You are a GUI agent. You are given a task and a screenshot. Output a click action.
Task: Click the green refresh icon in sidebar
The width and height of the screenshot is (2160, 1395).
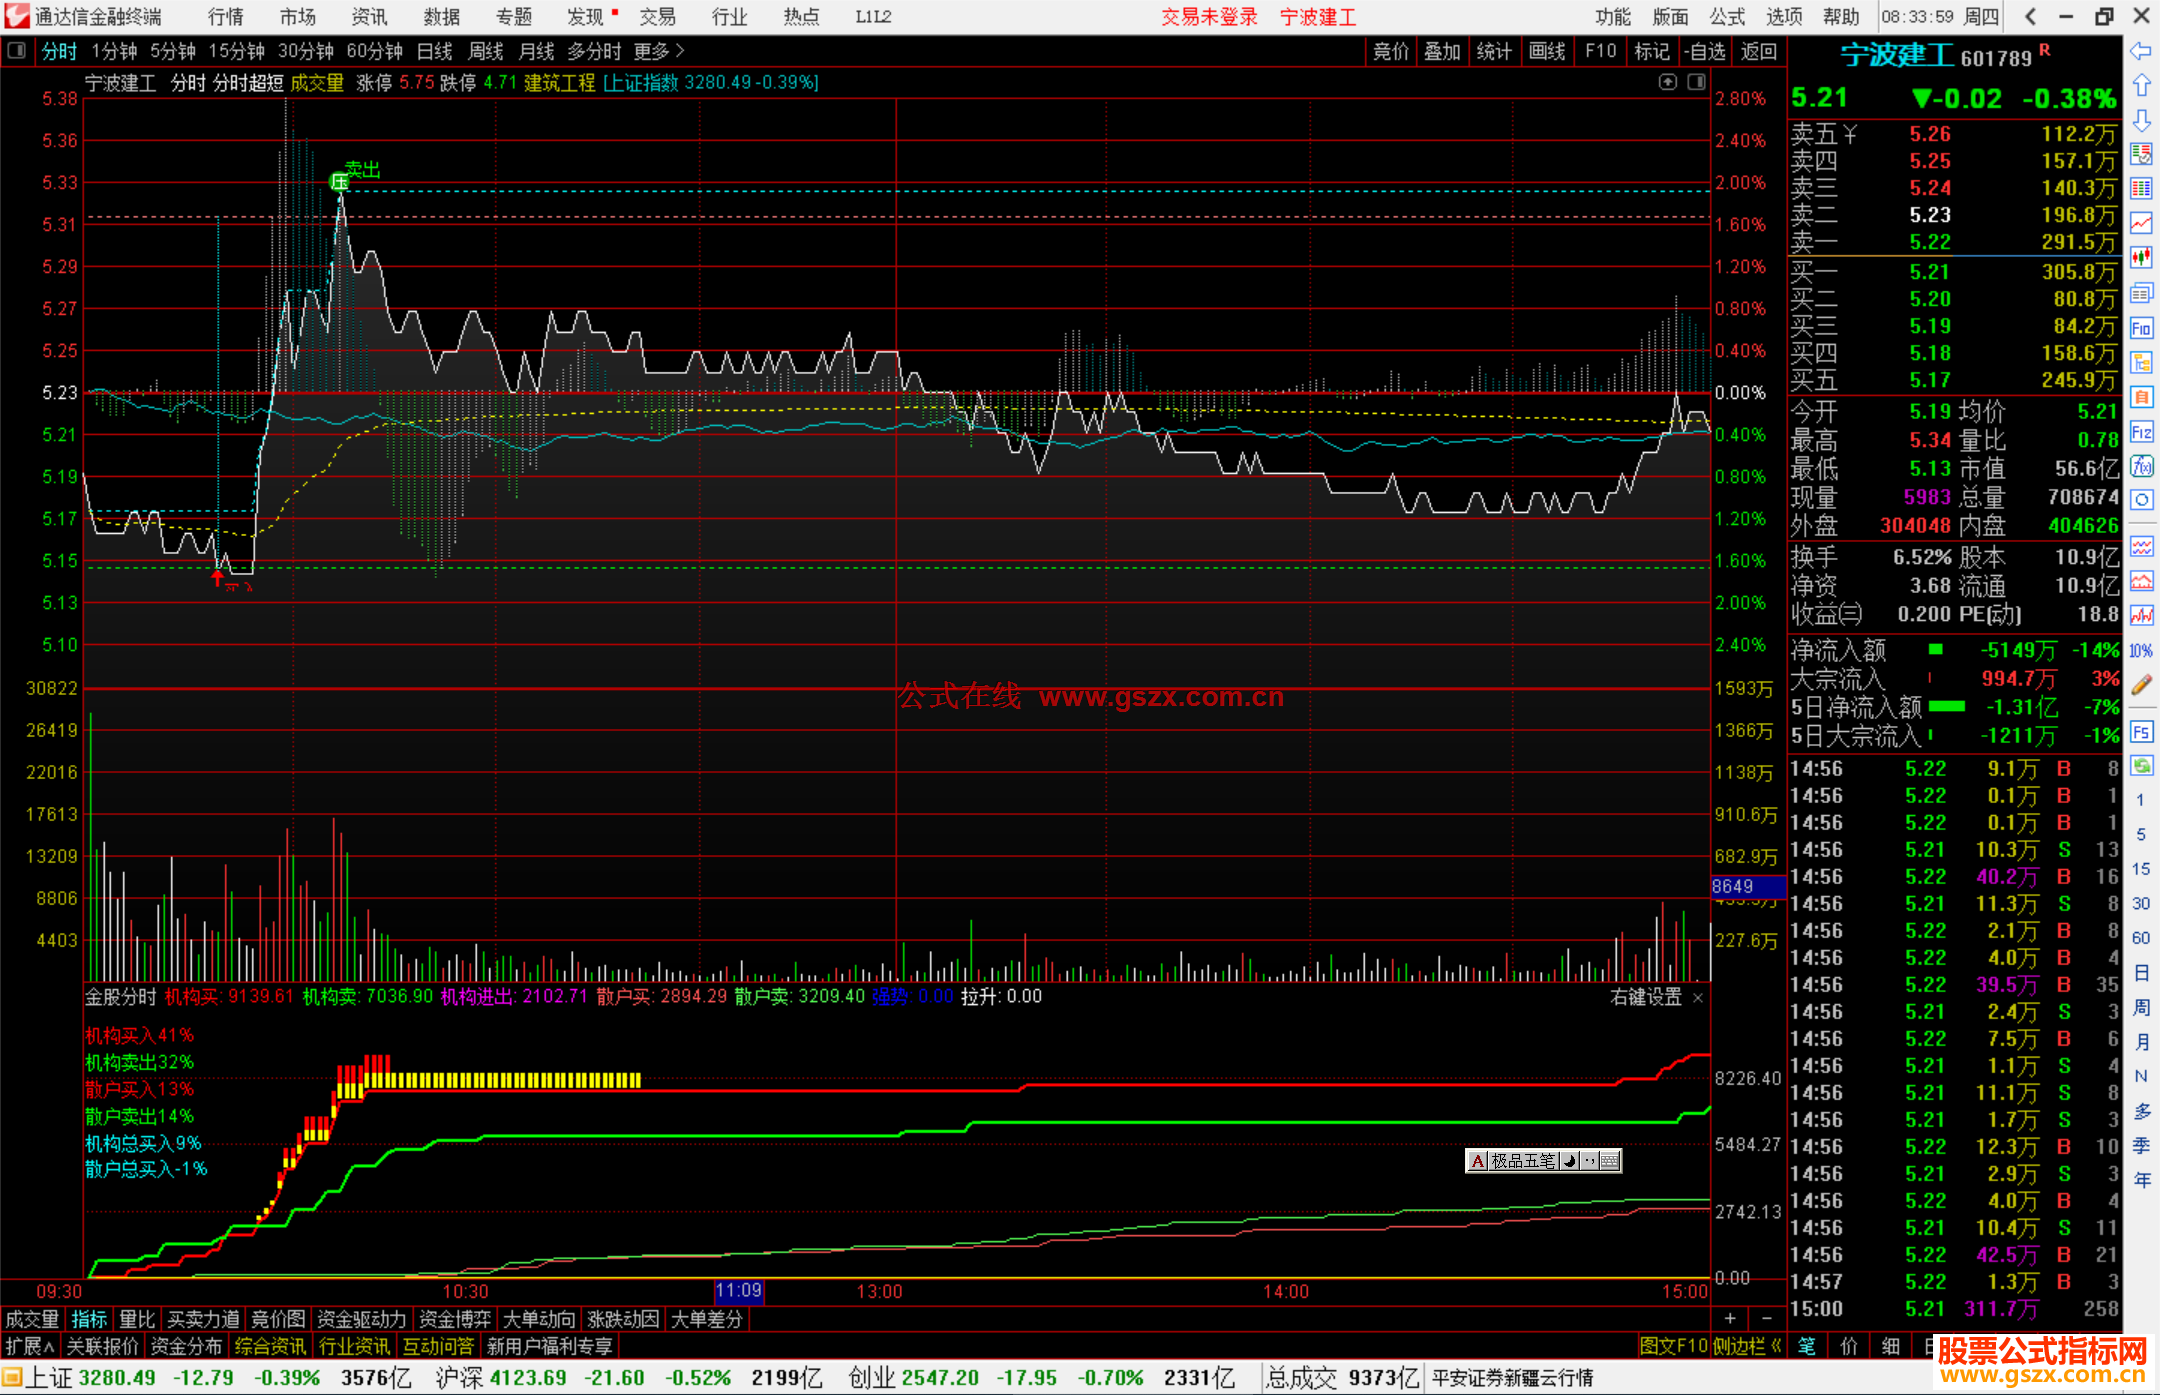pyautogui.click(x=2141, y=766)
